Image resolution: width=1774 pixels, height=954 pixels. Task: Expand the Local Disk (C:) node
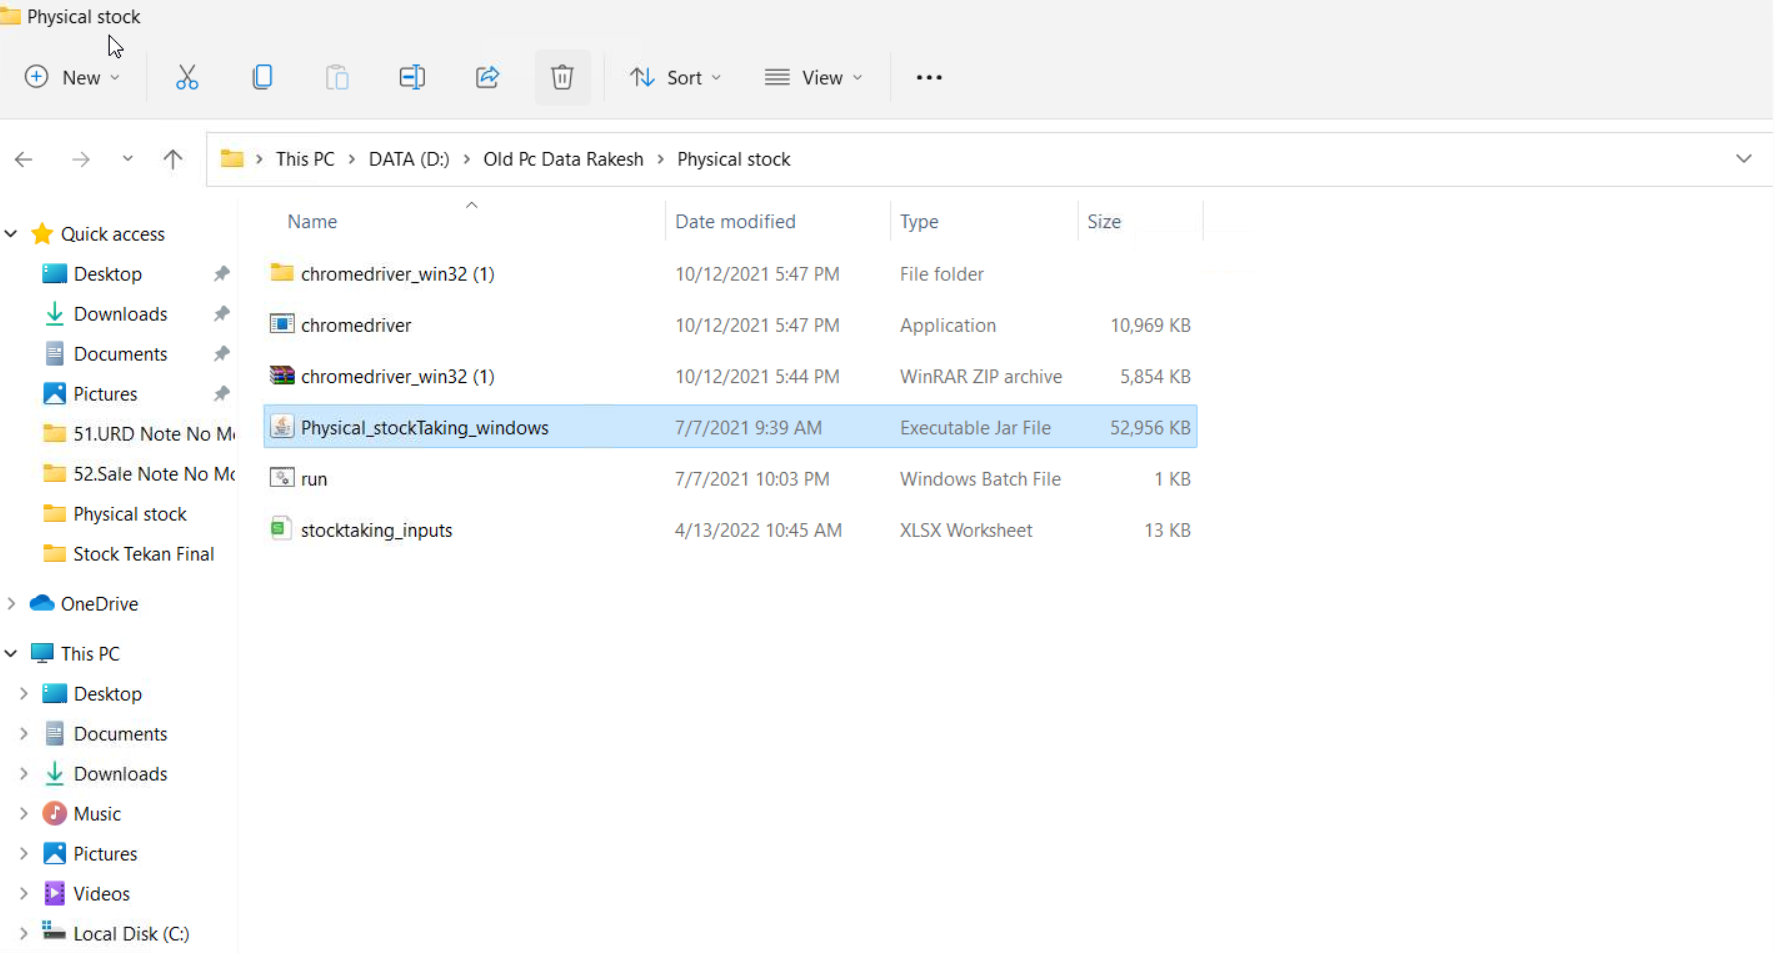[x=24, y=933]
